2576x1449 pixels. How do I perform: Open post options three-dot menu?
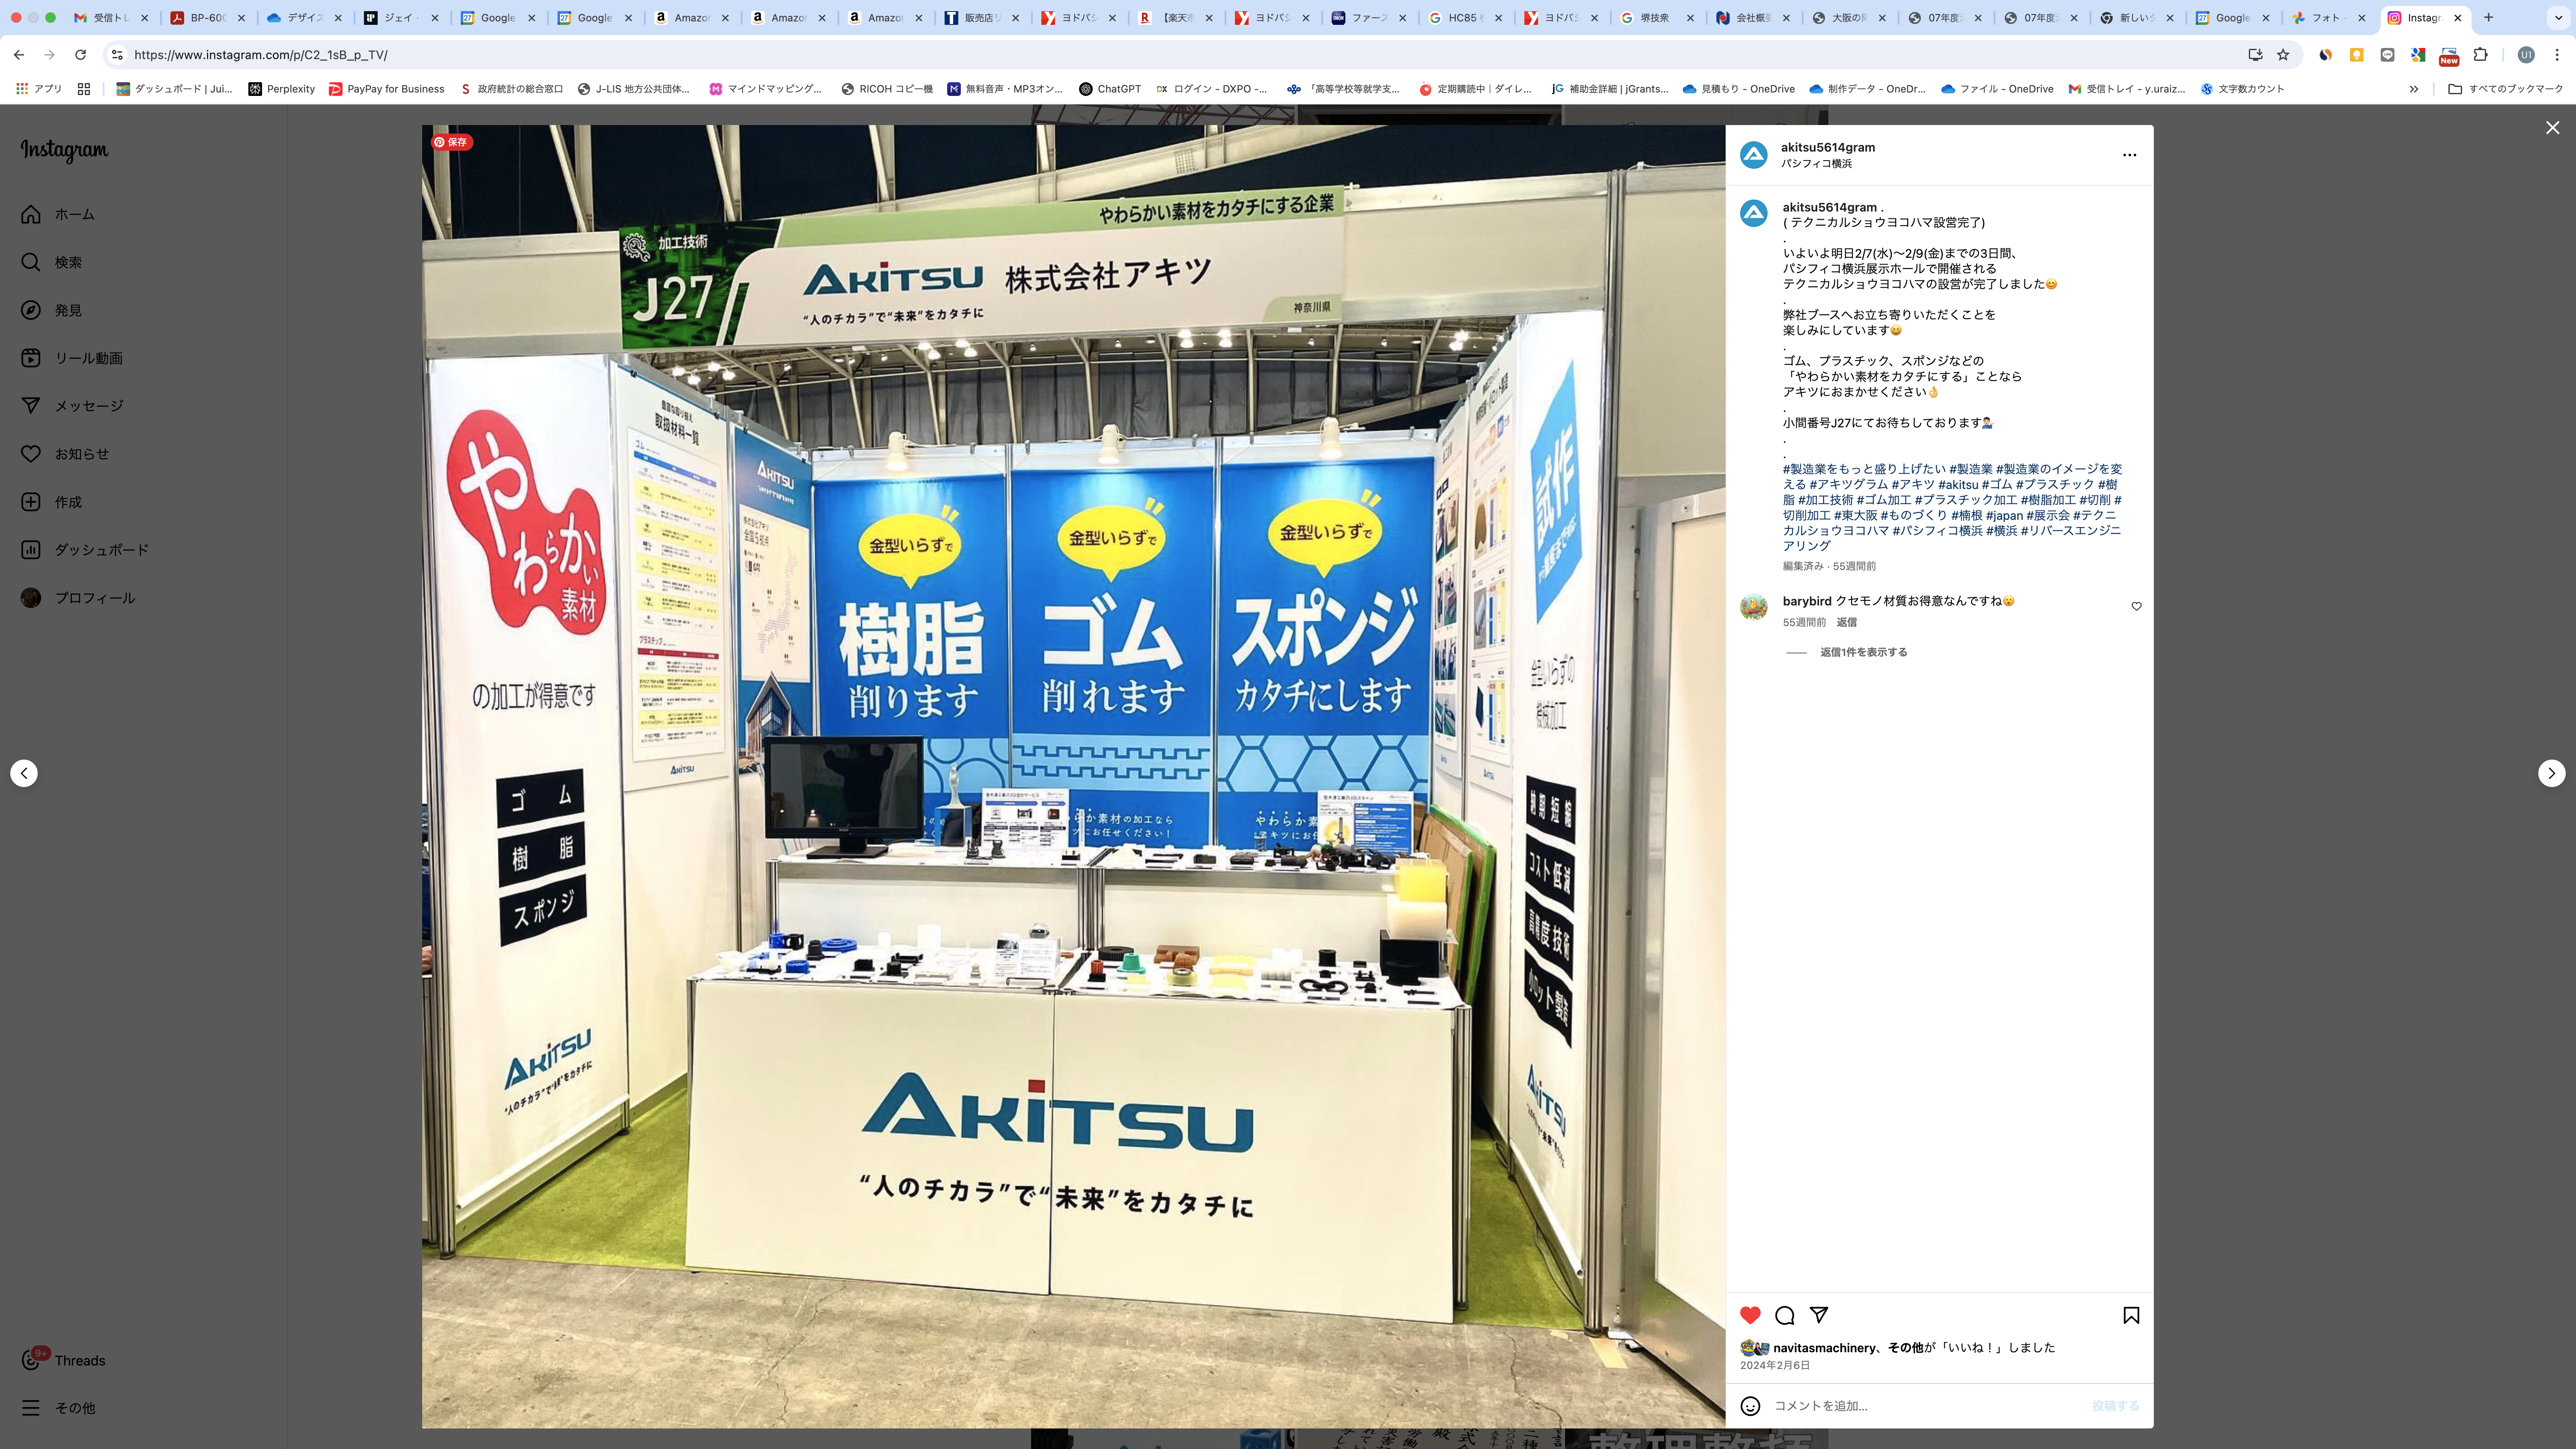pyautogui.click(x=2129, y=155)
